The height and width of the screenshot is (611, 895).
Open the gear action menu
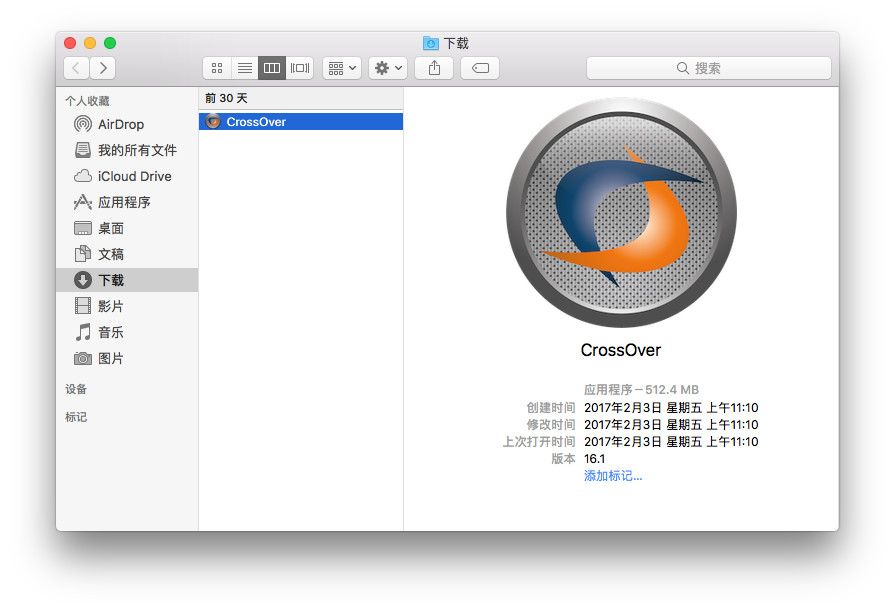387,68
